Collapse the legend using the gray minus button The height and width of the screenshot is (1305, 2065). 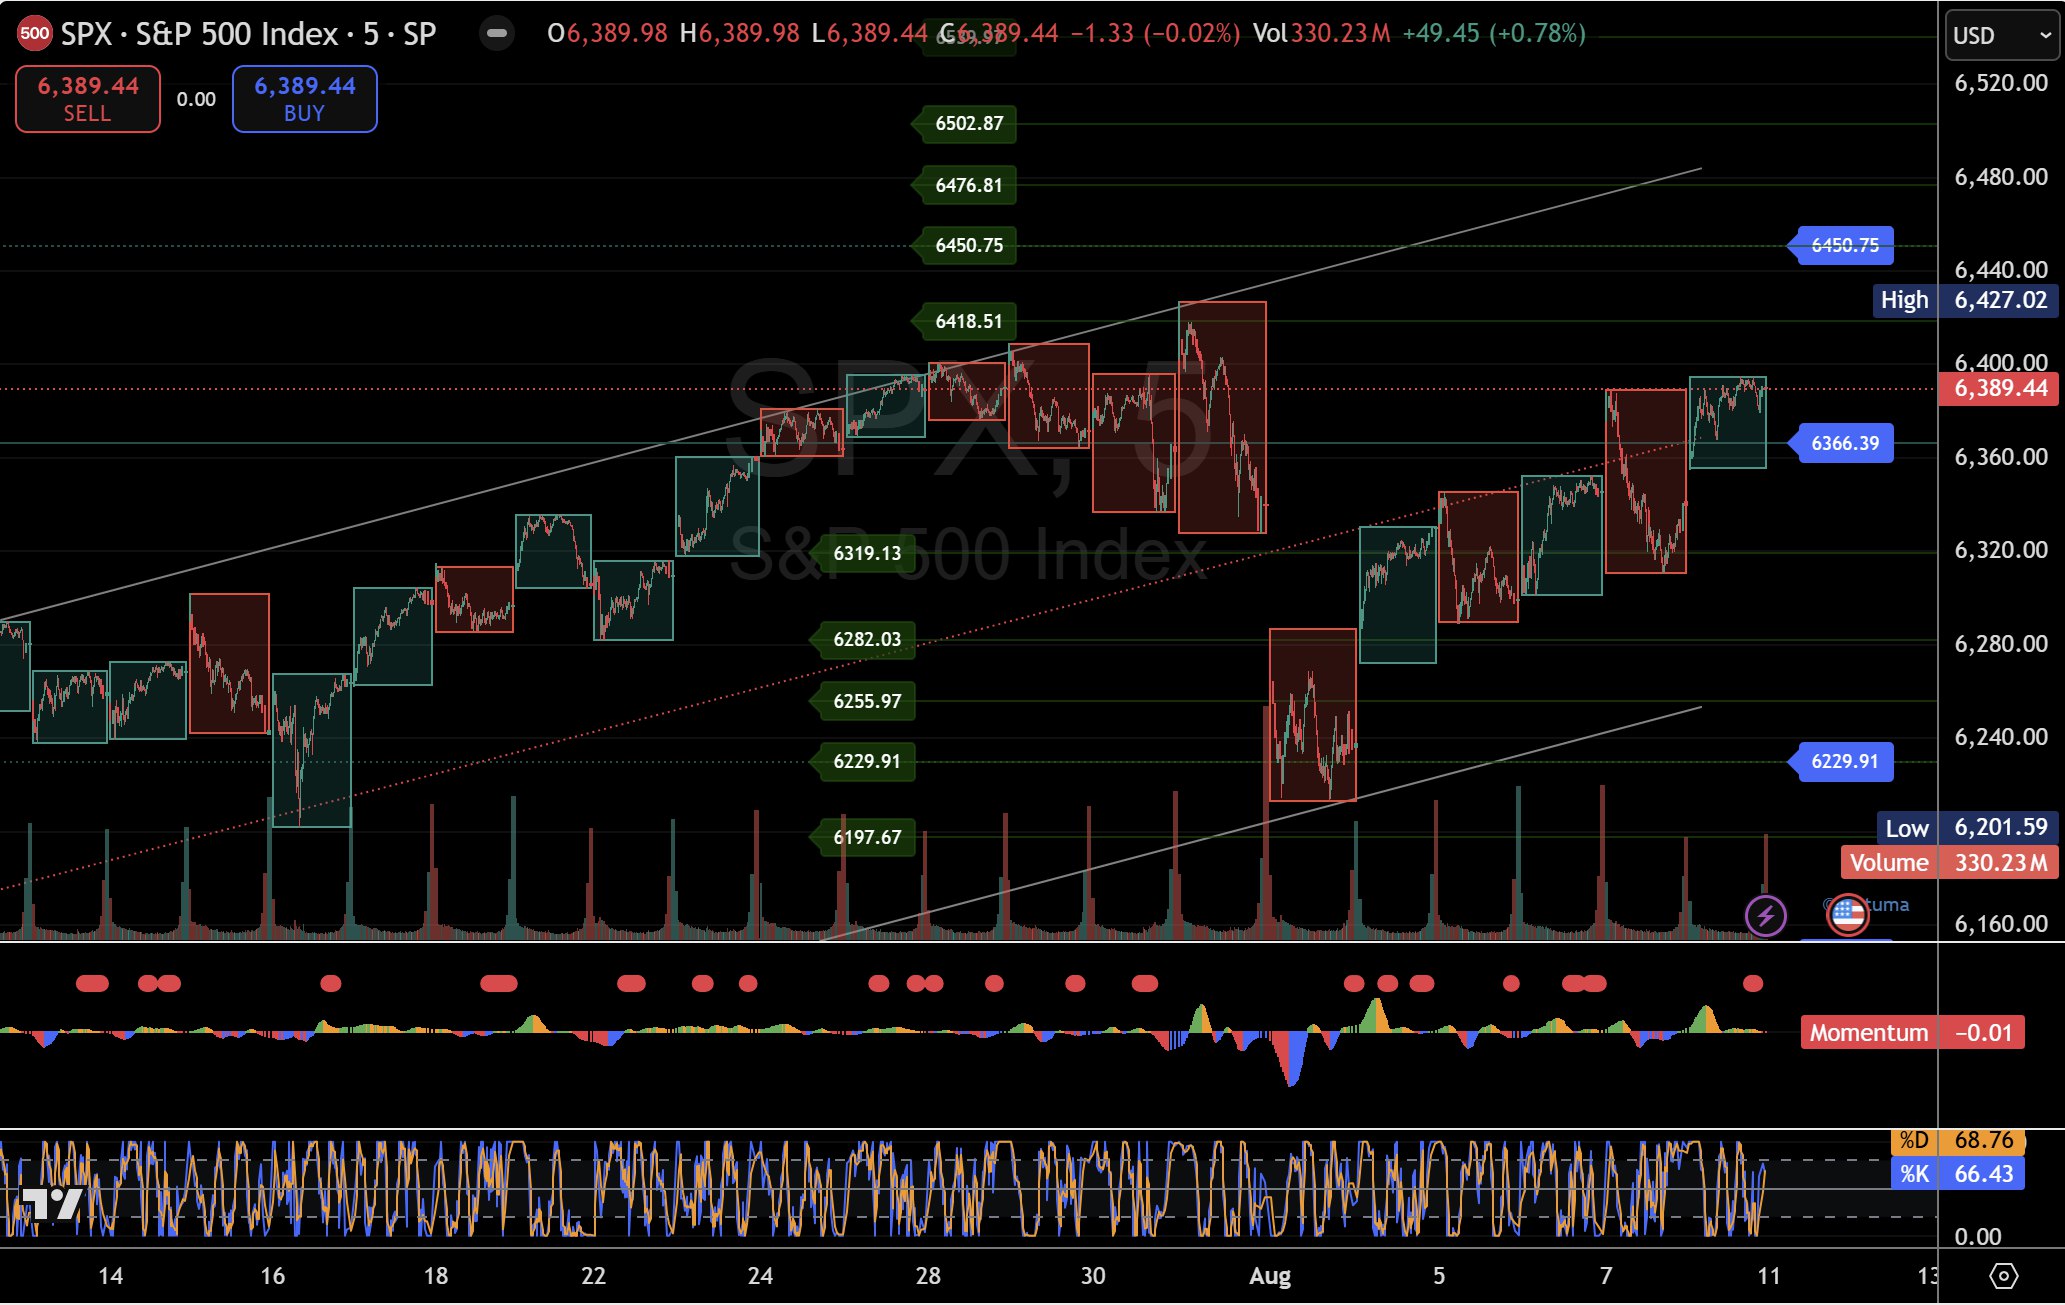point(496,34)
